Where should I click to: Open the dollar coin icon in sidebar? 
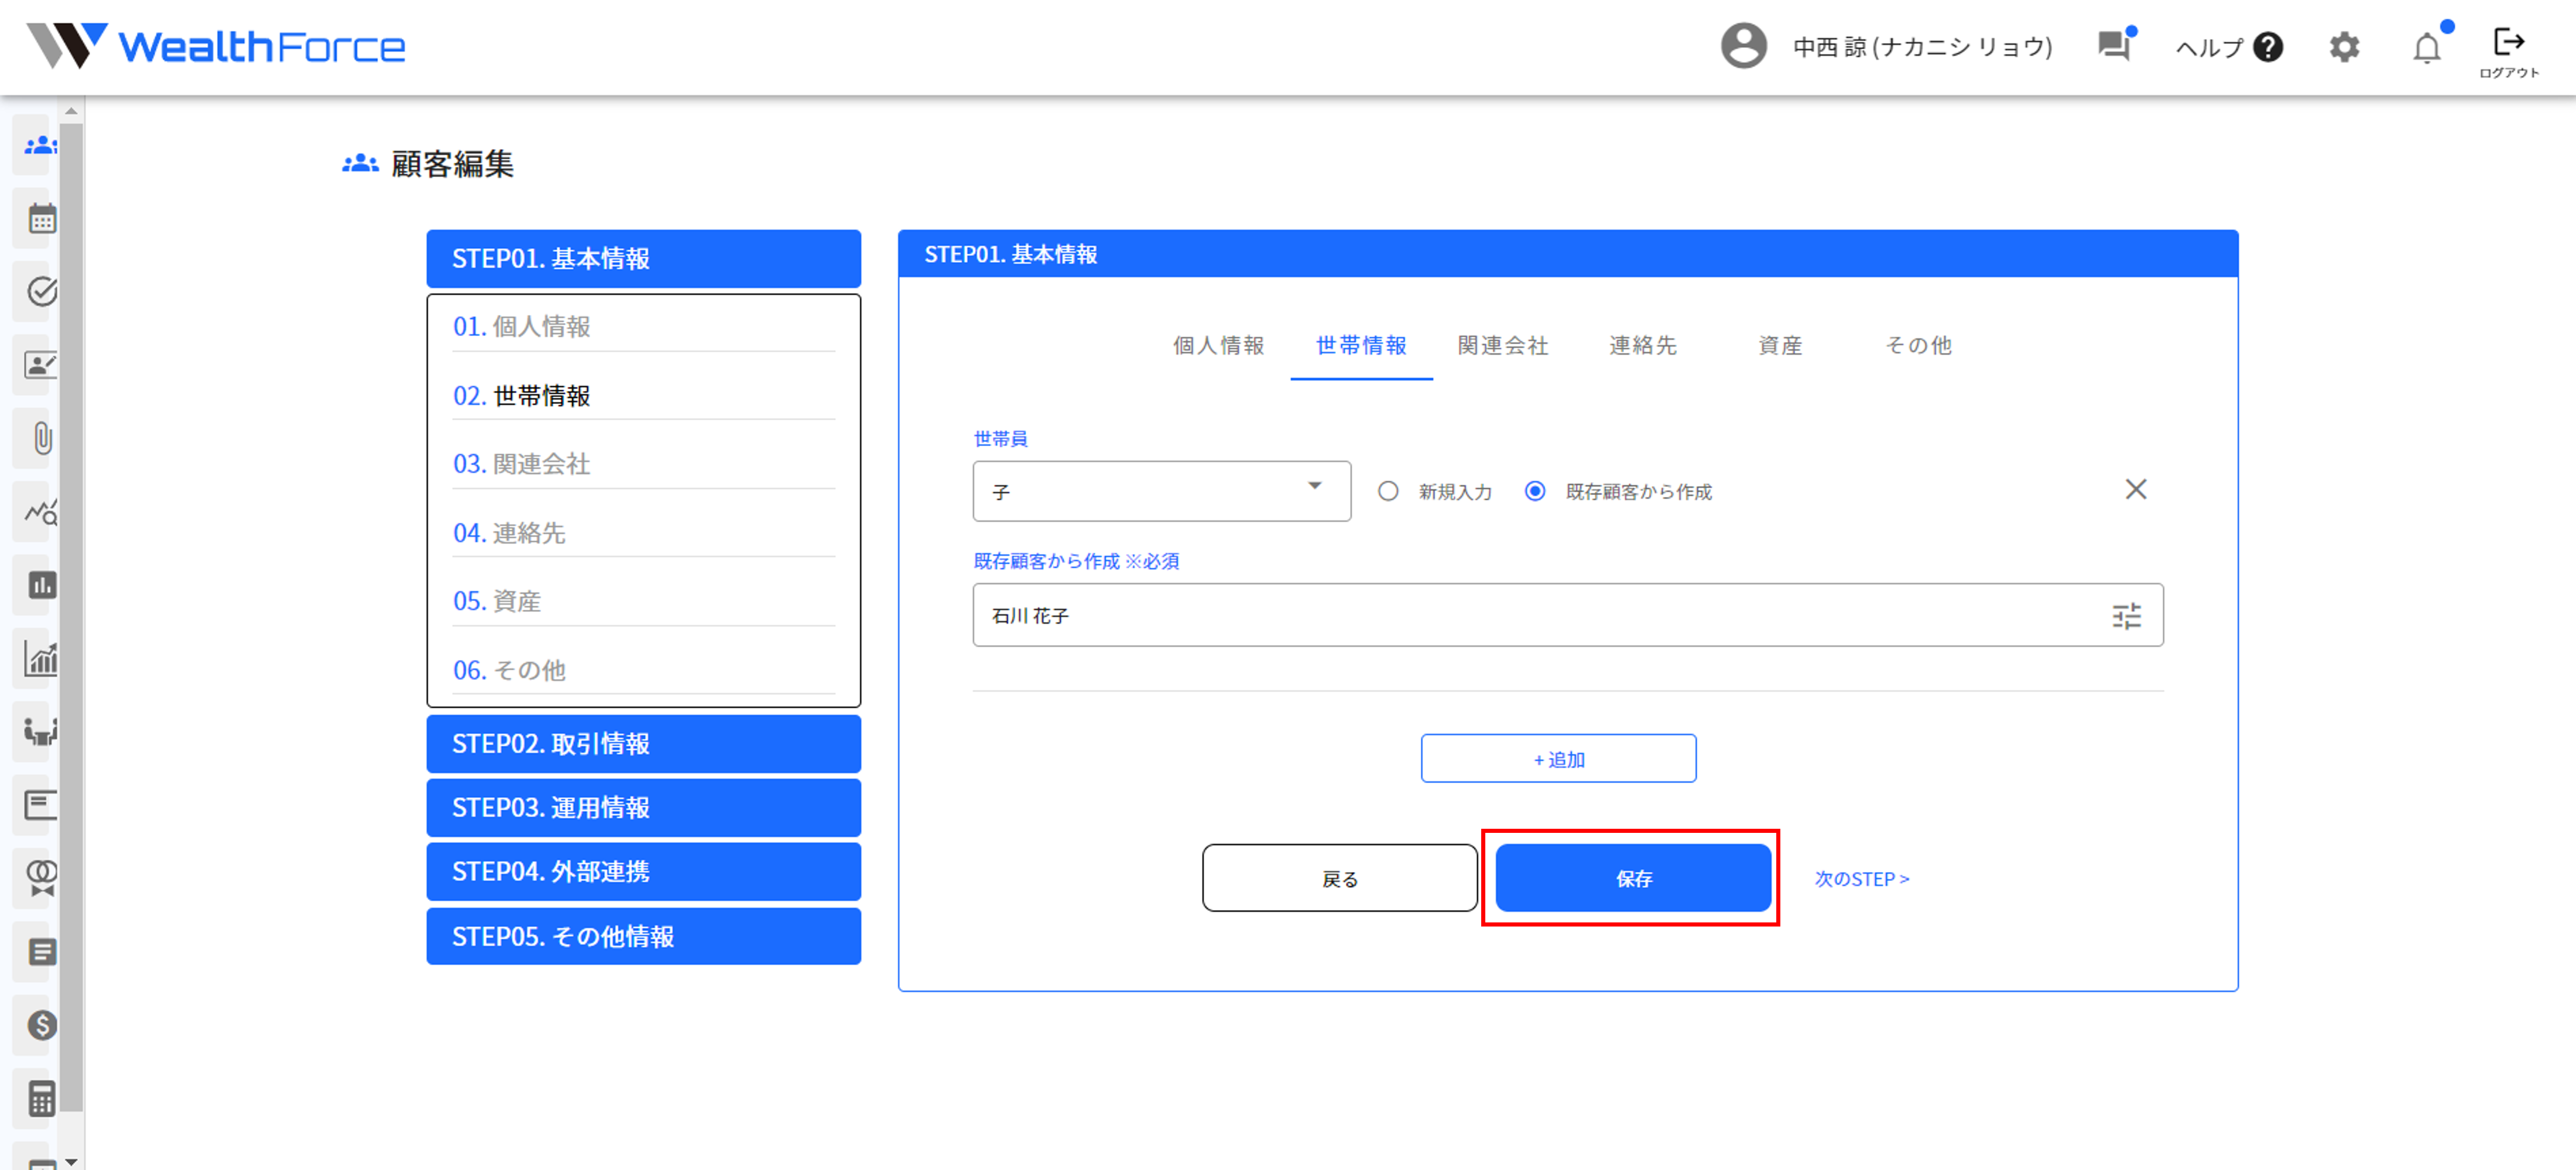tap(41, 1025)
